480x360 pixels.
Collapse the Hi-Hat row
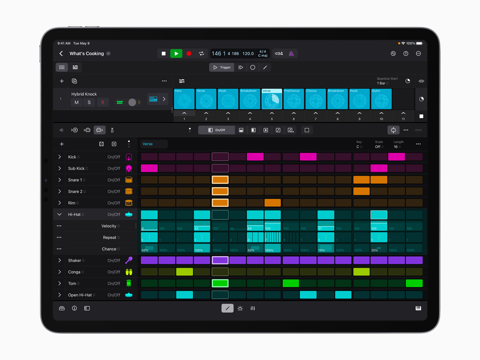pos(60,214)
